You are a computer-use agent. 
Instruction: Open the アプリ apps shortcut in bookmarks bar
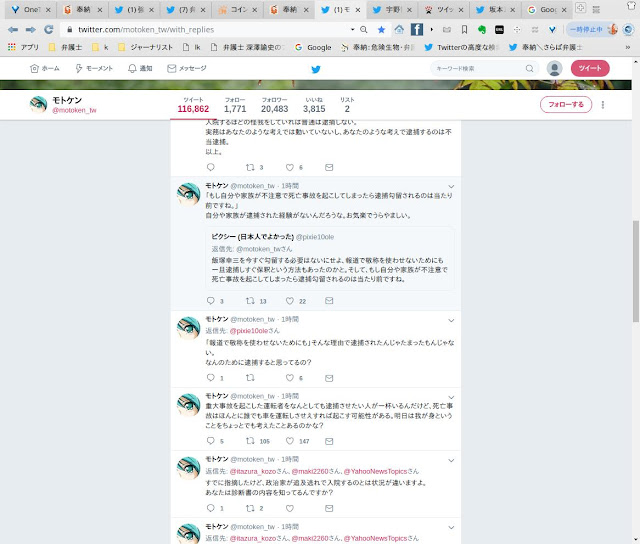[x=23, y=47]
